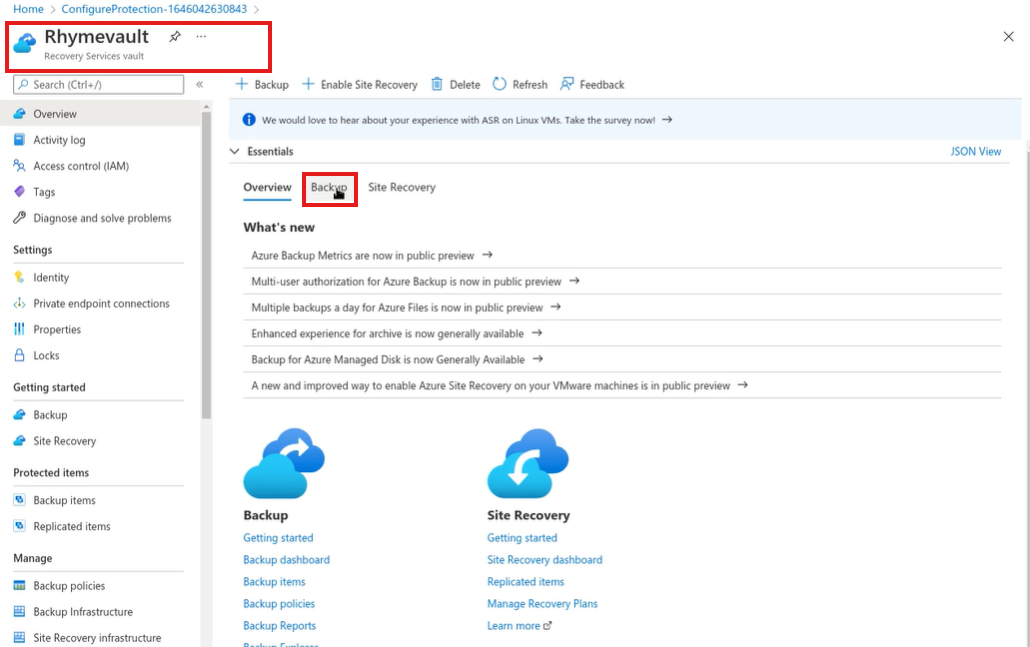
Task: Click the Refresh icon
Action: click(x=499, y=84)
